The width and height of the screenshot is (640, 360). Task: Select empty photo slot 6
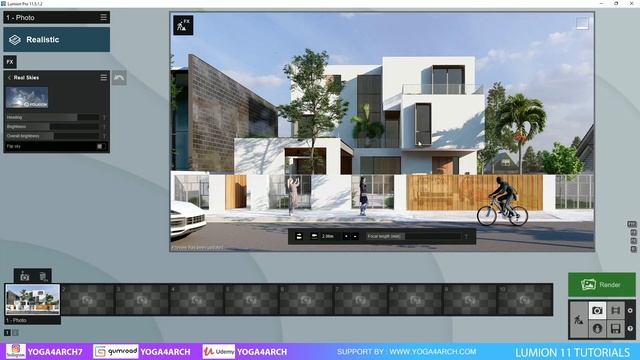(x=306, y=300)
